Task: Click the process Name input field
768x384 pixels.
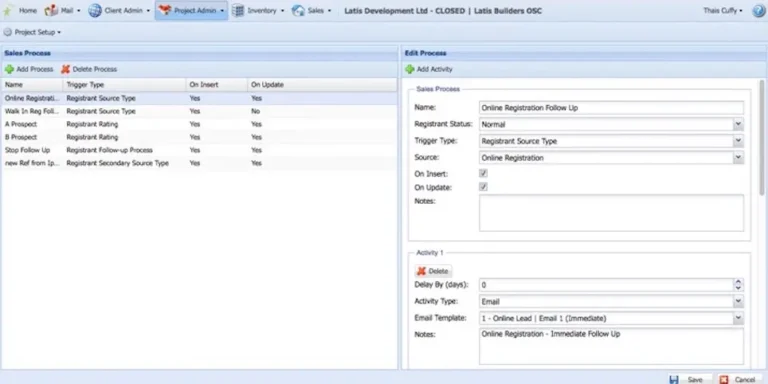Action: [611, 108]
